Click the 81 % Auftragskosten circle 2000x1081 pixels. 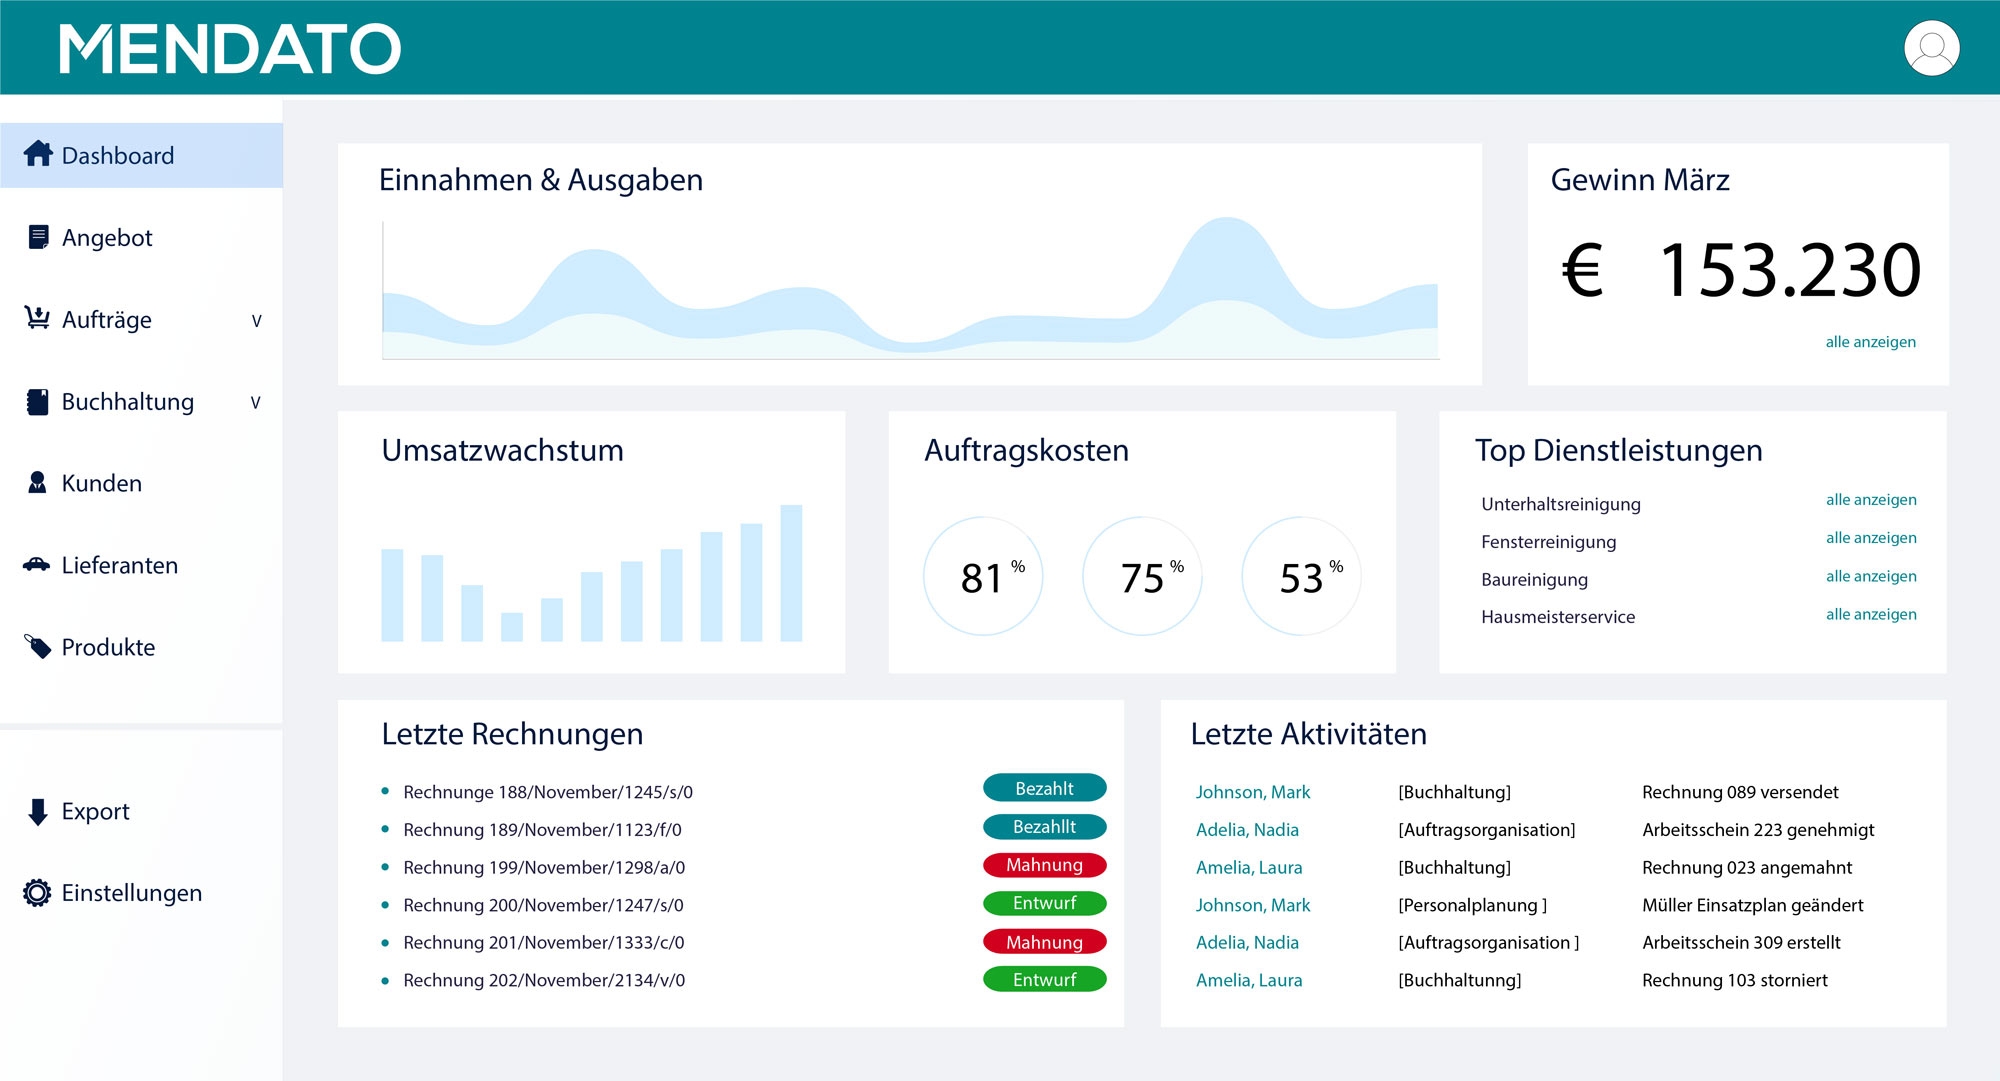coord(983,577)
